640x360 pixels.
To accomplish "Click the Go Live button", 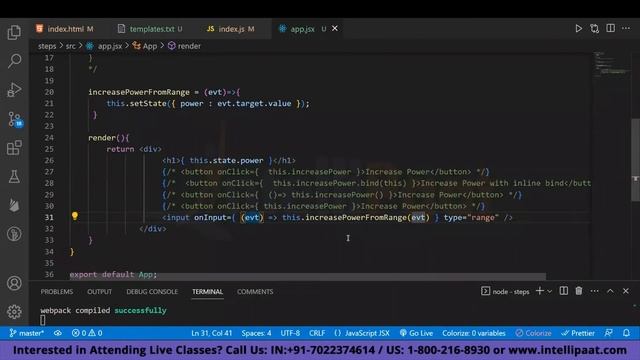I will 416,333.
